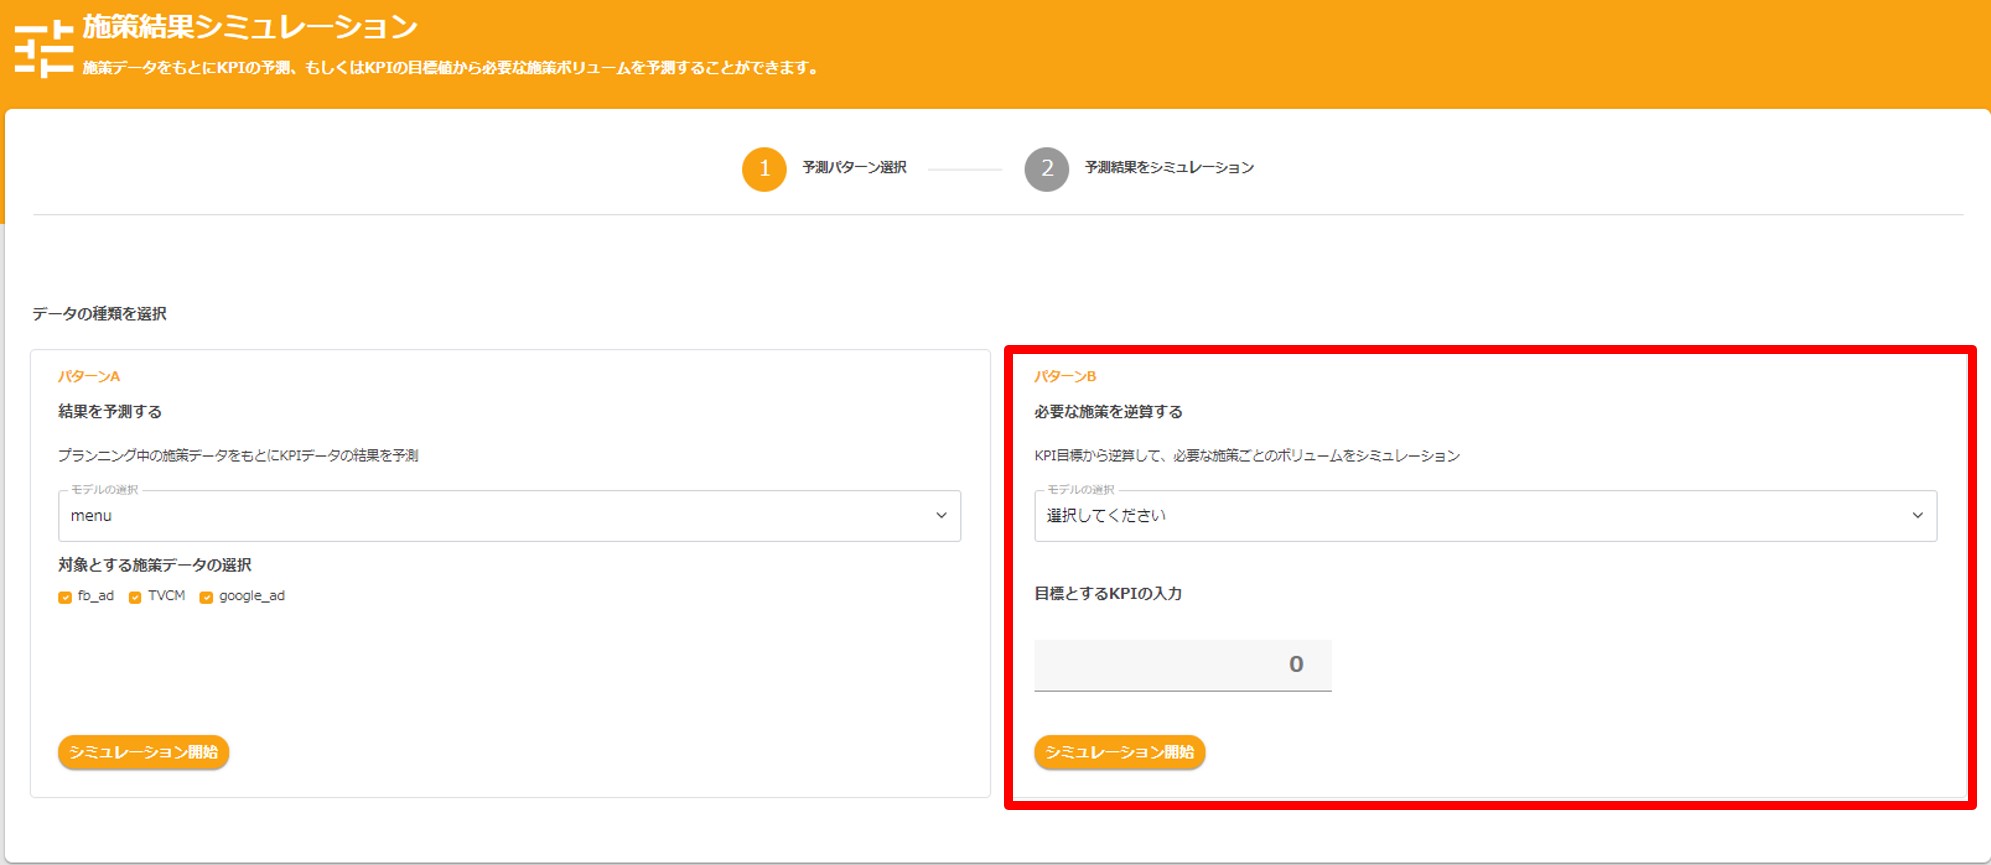Select step 1 circle 予測パターン選択
The width and height of the screenshot is (1991, 865).
[x=764, y=168]
